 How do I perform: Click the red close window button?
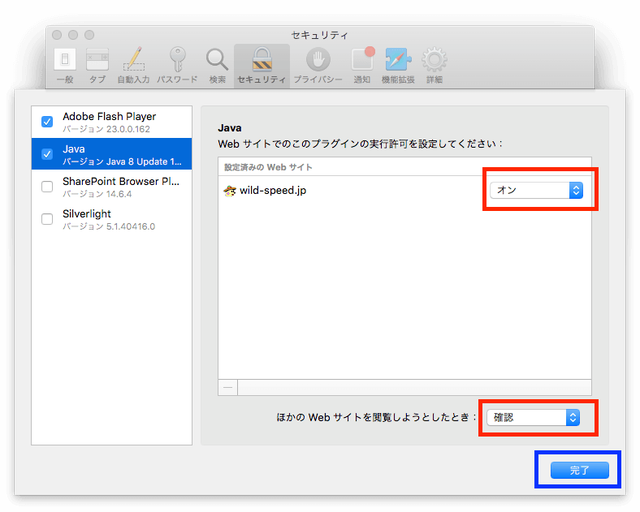(57, 35)
